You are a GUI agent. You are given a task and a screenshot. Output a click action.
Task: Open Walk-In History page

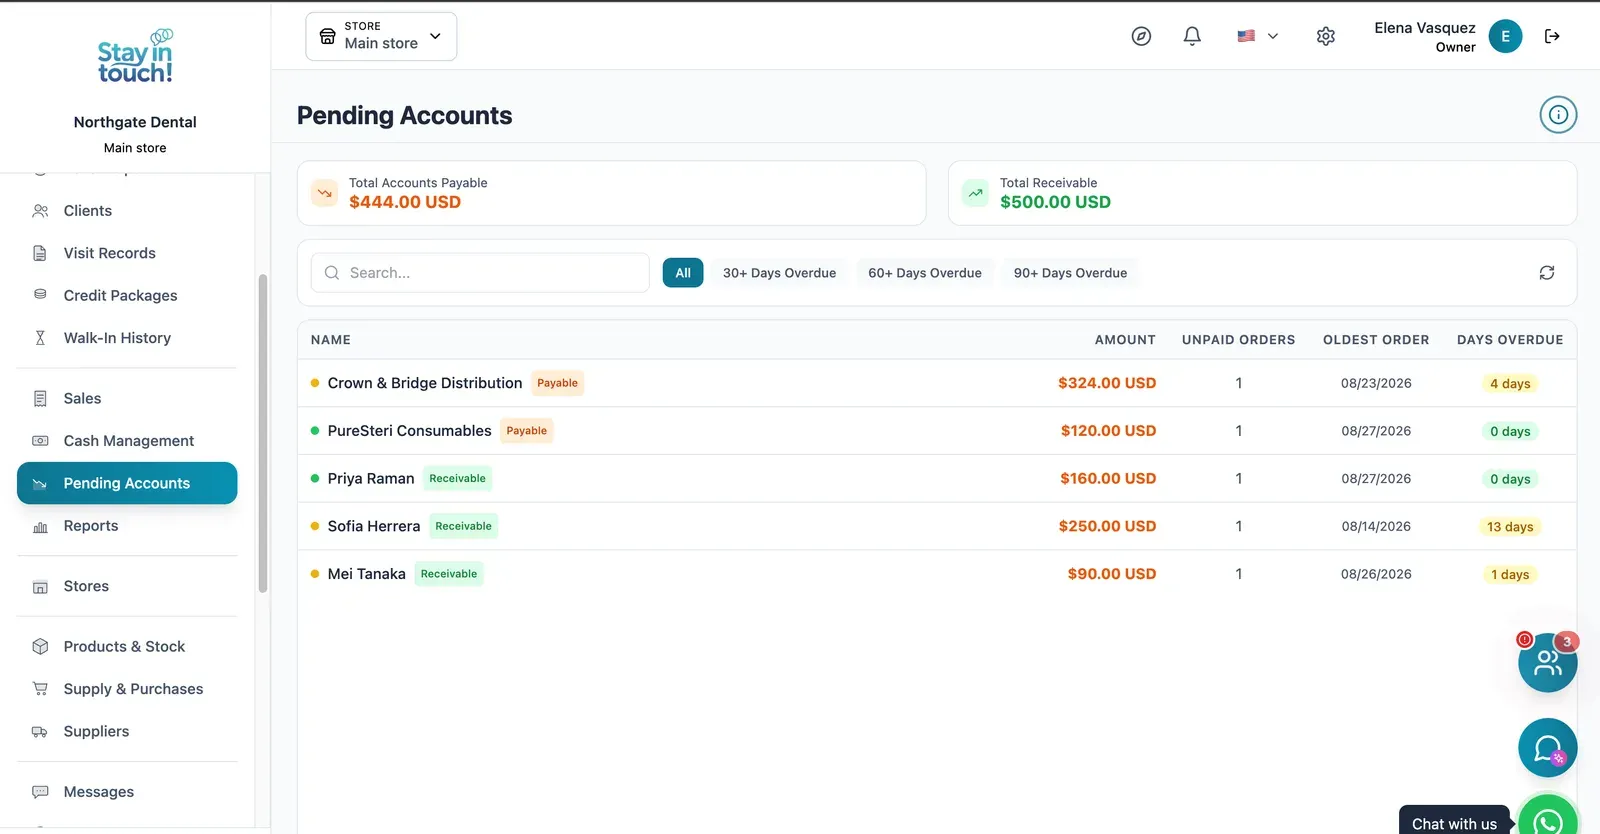pyautogui.click(x=127, y=338)
